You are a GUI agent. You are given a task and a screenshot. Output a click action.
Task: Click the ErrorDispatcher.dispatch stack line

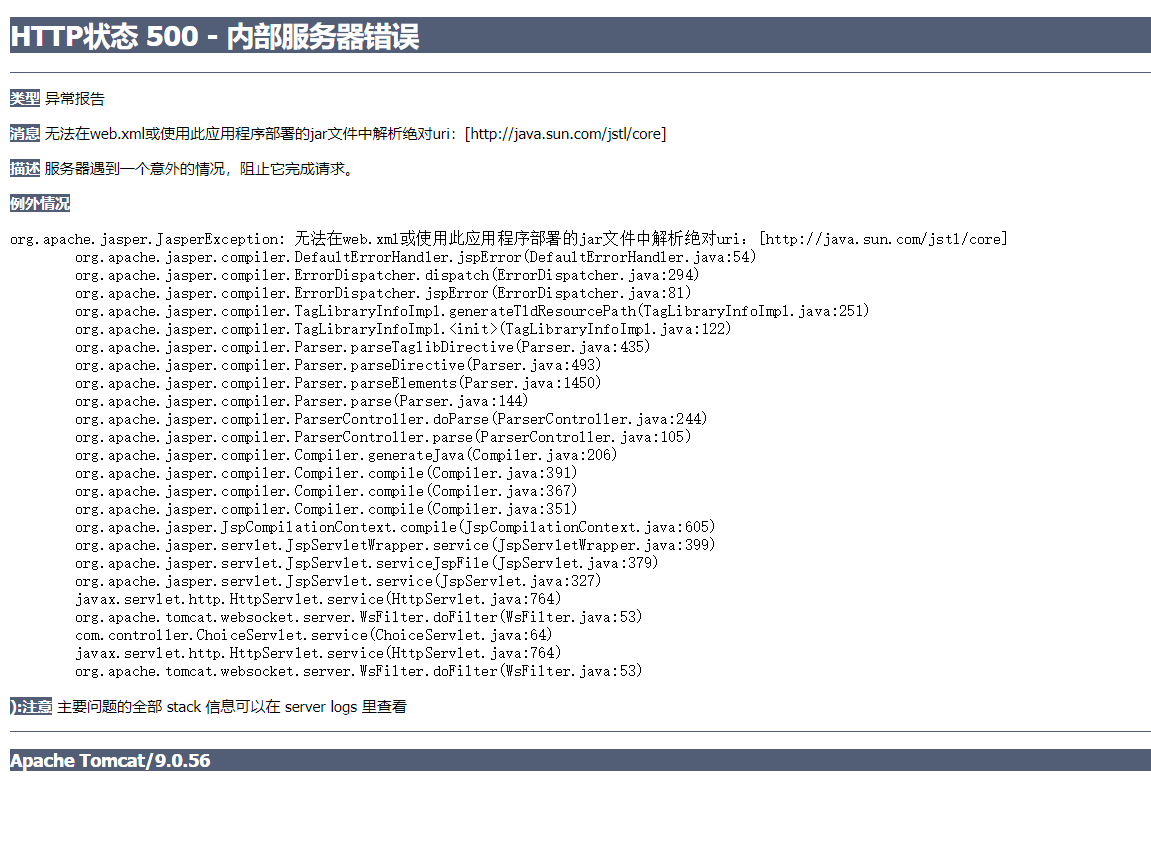(x=387, y=275)
